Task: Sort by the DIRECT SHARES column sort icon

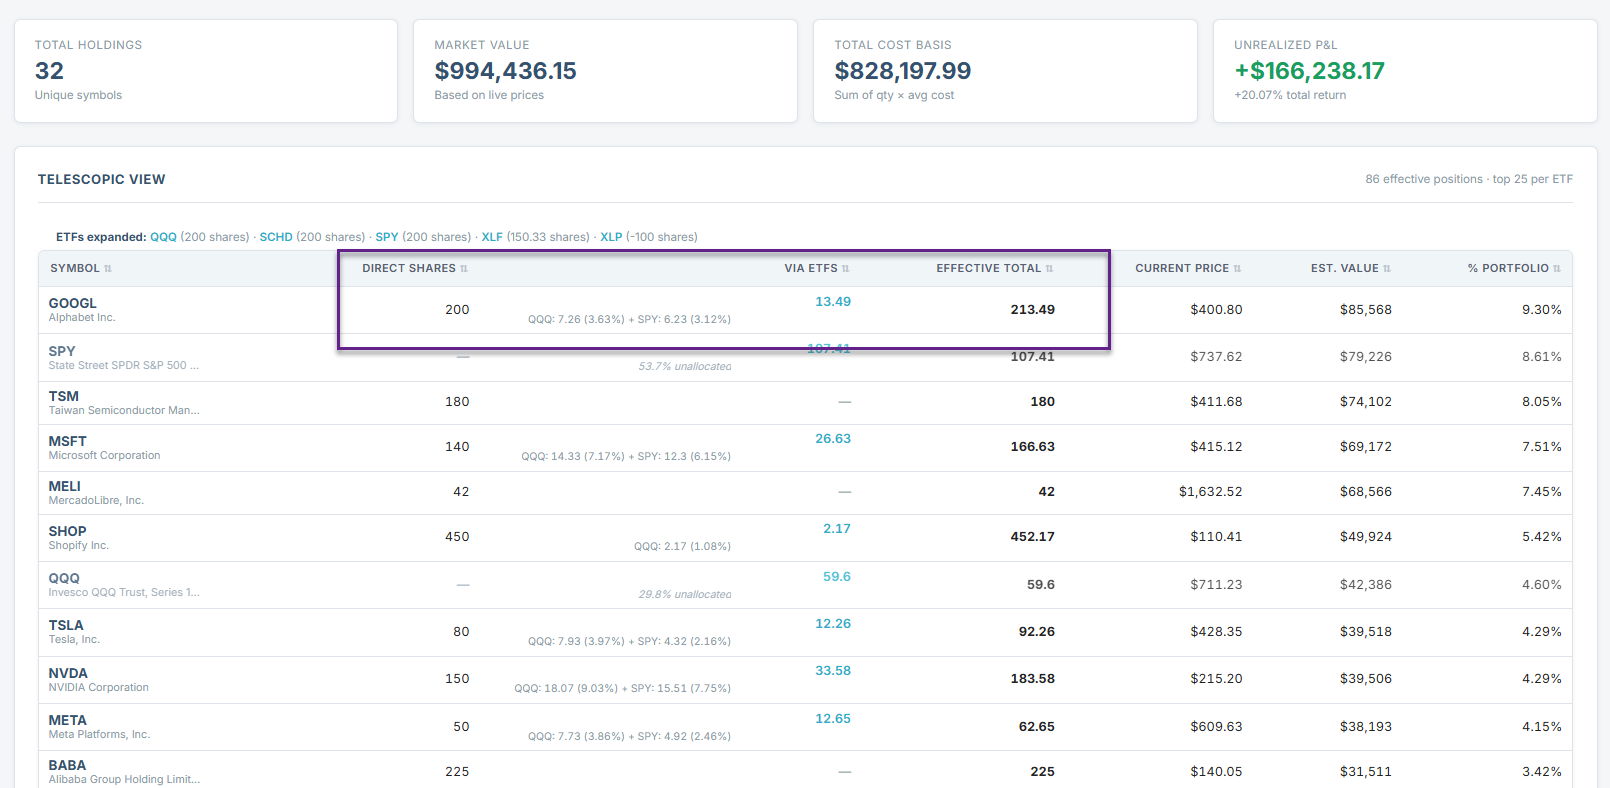Action: (x=464, y=269)
